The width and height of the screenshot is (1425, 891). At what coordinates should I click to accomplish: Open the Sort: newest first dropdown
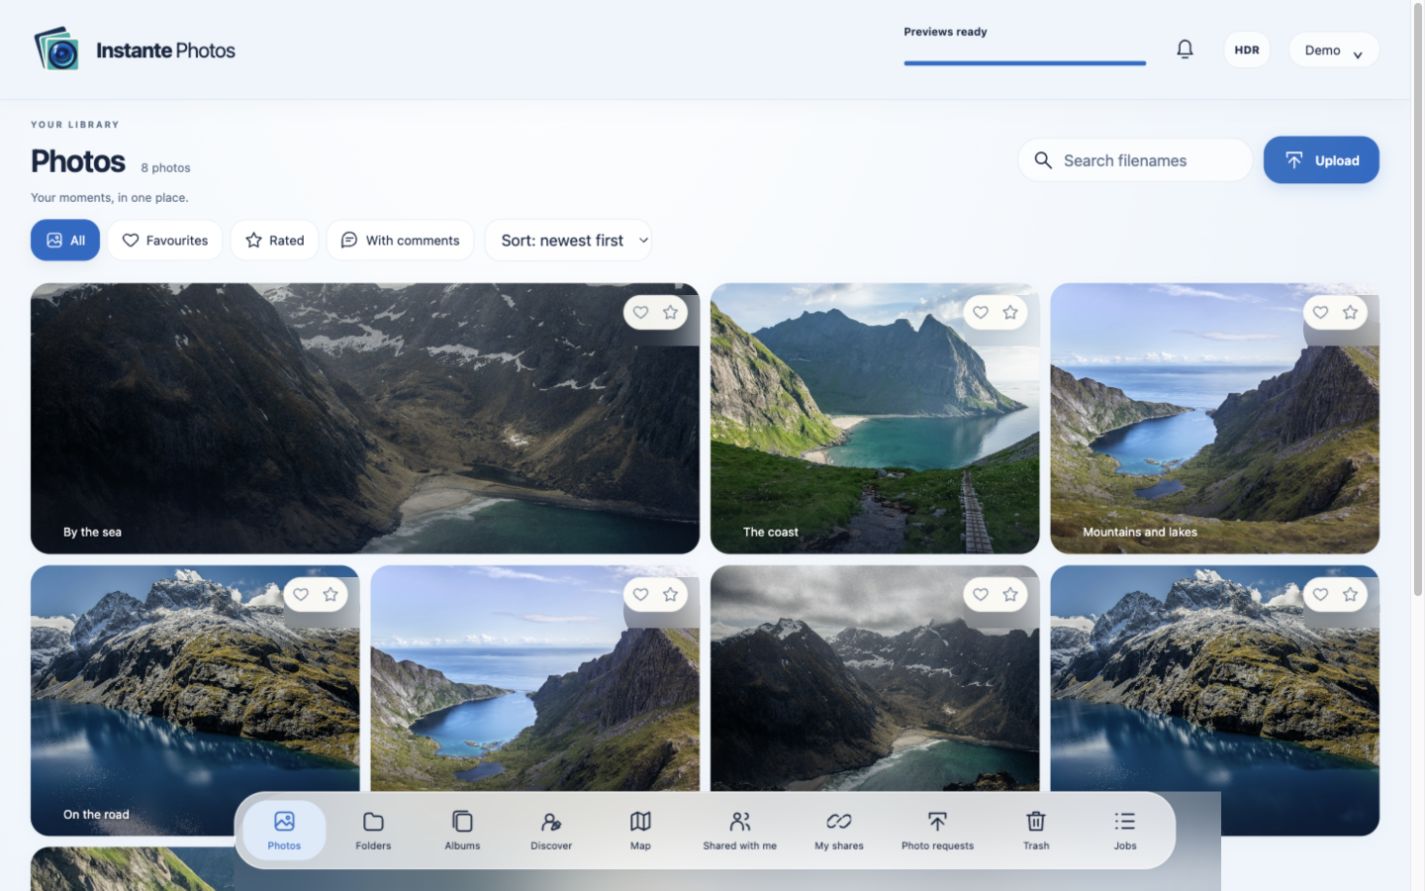click(568, 240)
